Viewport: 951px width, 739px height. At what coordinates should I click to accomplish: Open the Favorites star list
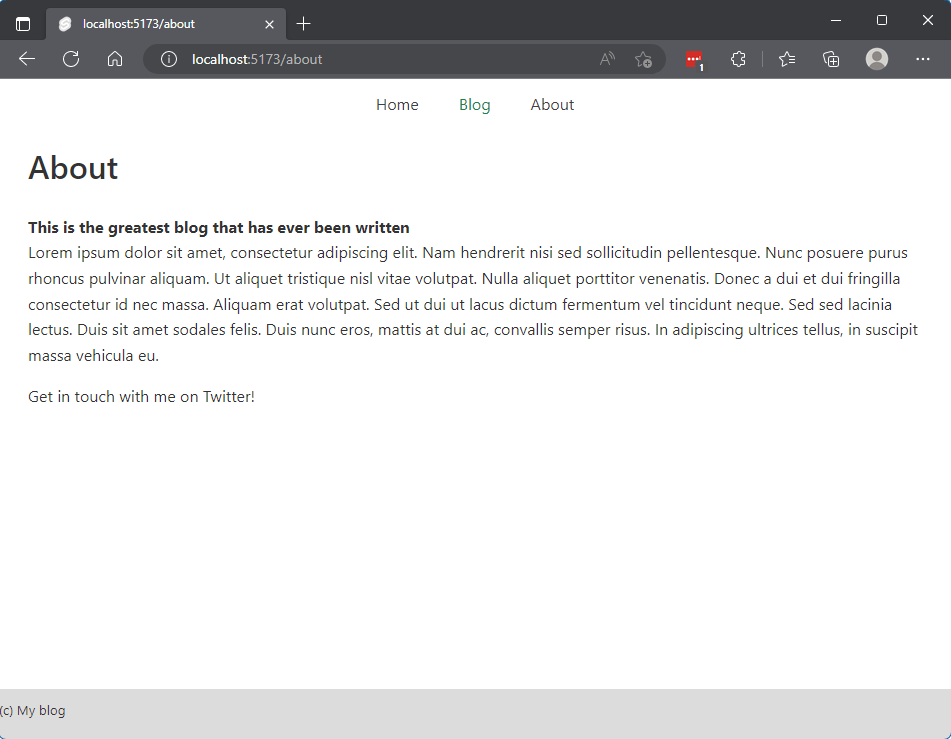pos(786,59)
